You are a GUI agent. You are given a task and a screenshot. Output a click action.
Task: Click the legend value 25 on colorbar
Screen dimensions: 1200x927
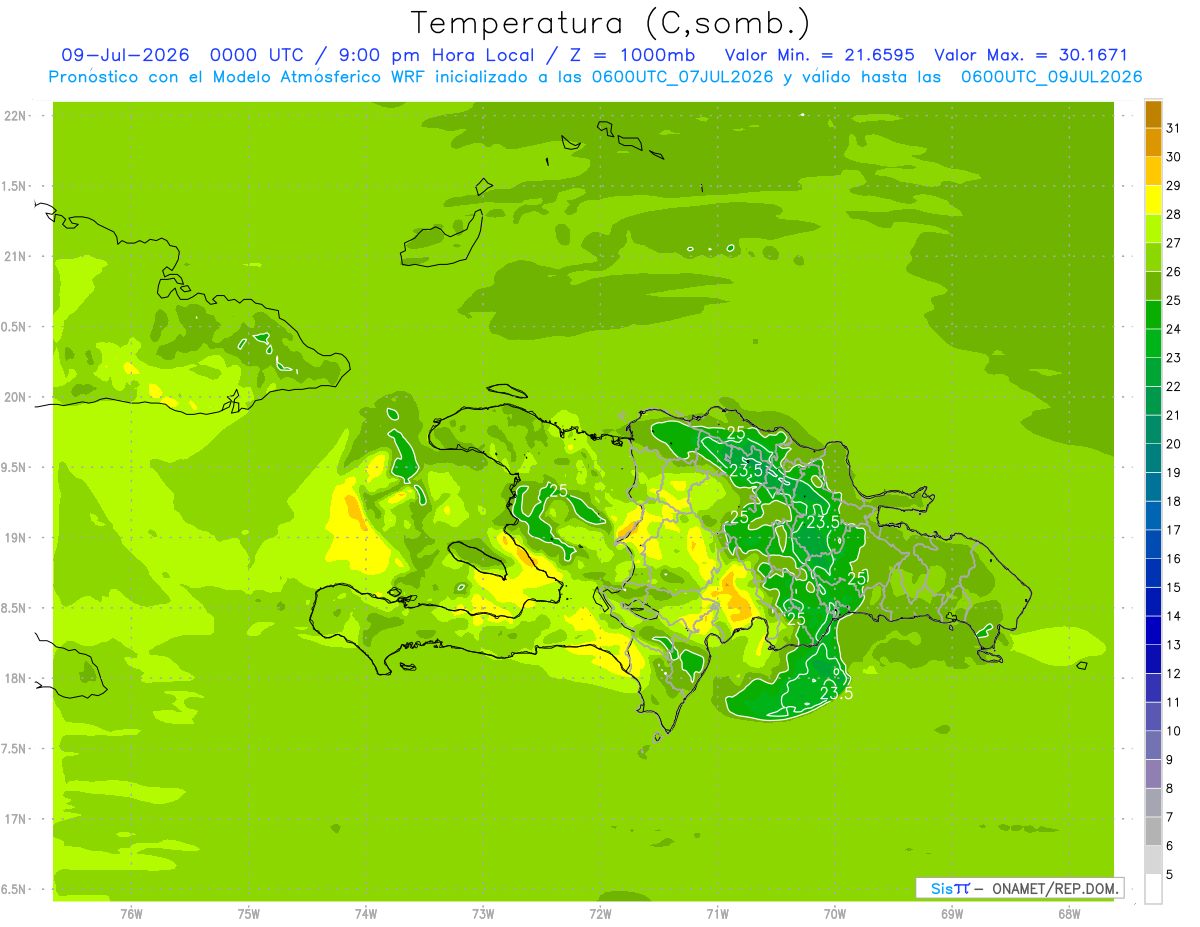(x=1174, y=300)
